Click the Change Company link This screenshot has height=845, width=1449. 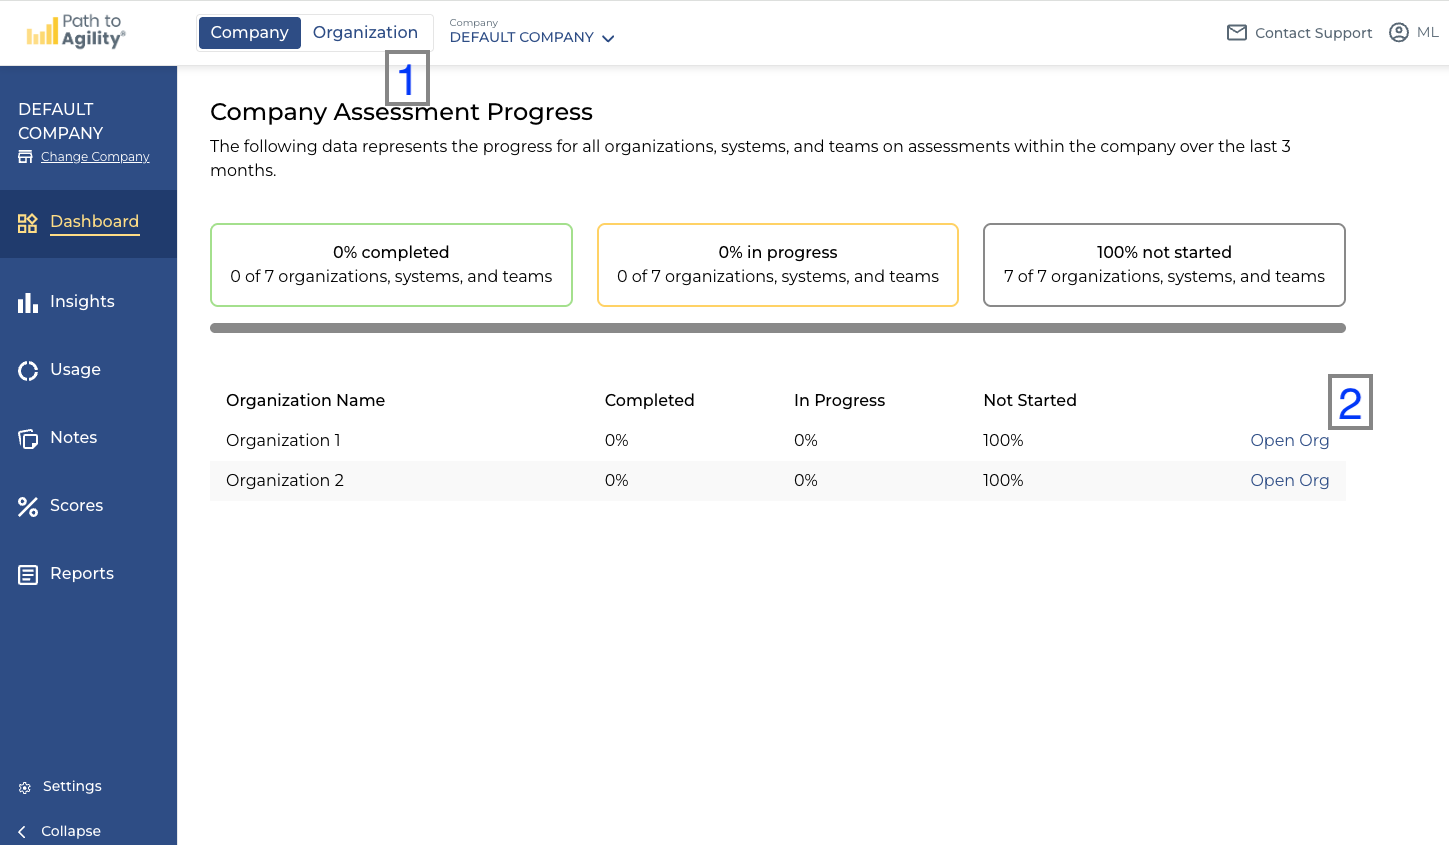pyautogui.click(x=95, y=157)
